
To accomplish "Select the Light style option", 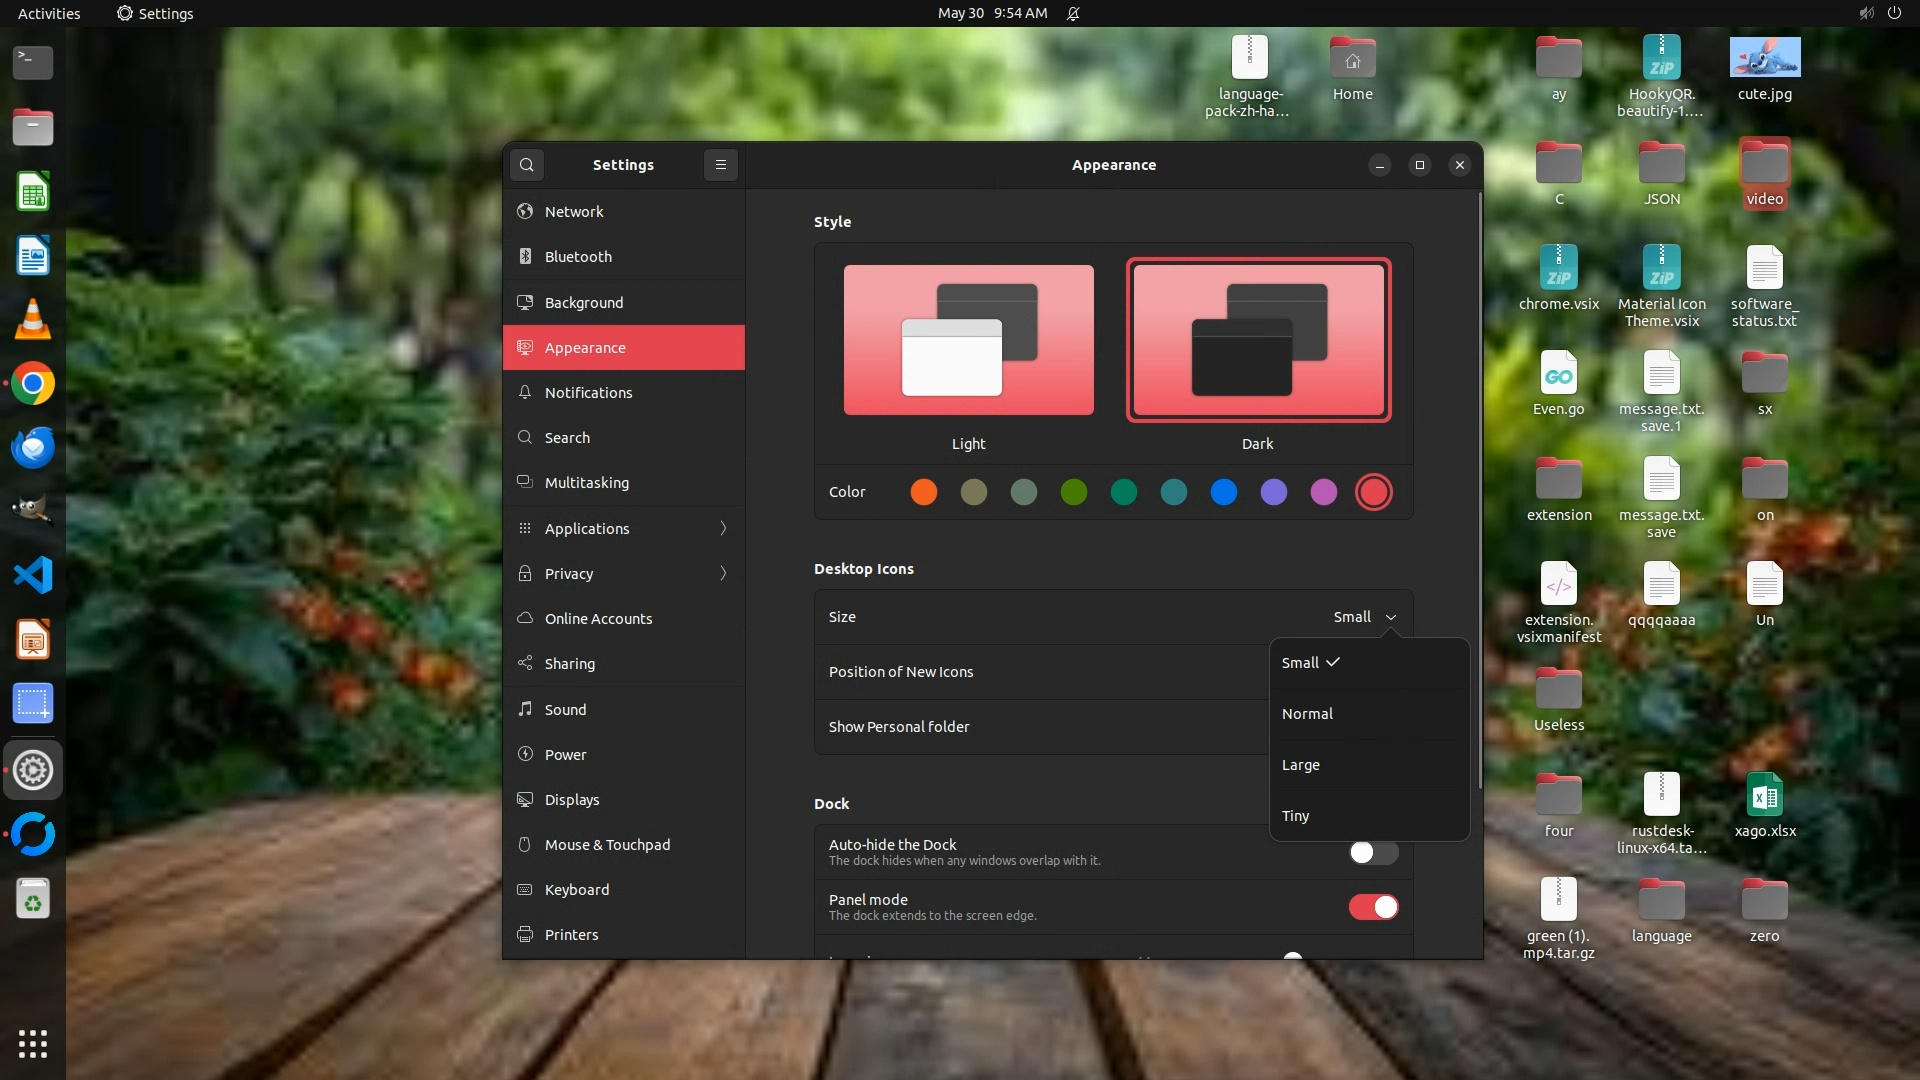I will [x=968, y=340].
